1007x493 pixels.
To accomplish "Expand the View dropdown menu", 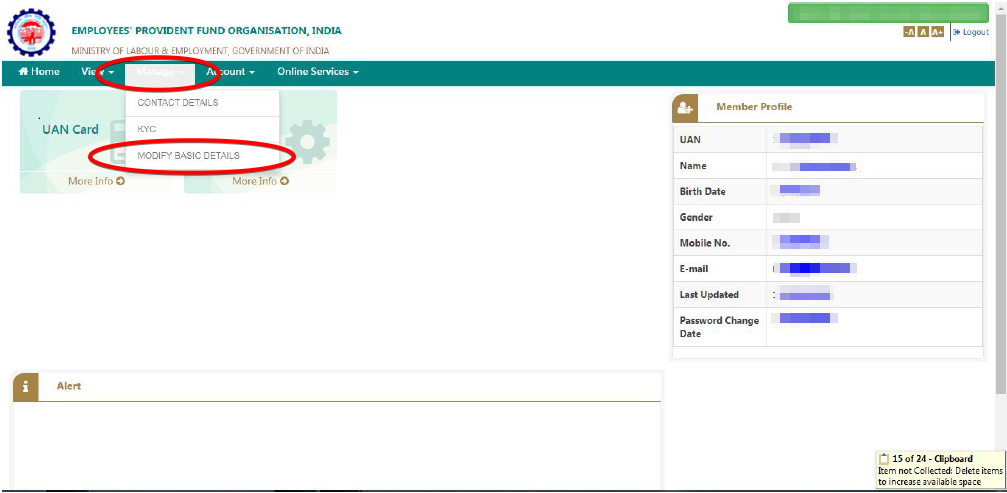I will [98, 72].
